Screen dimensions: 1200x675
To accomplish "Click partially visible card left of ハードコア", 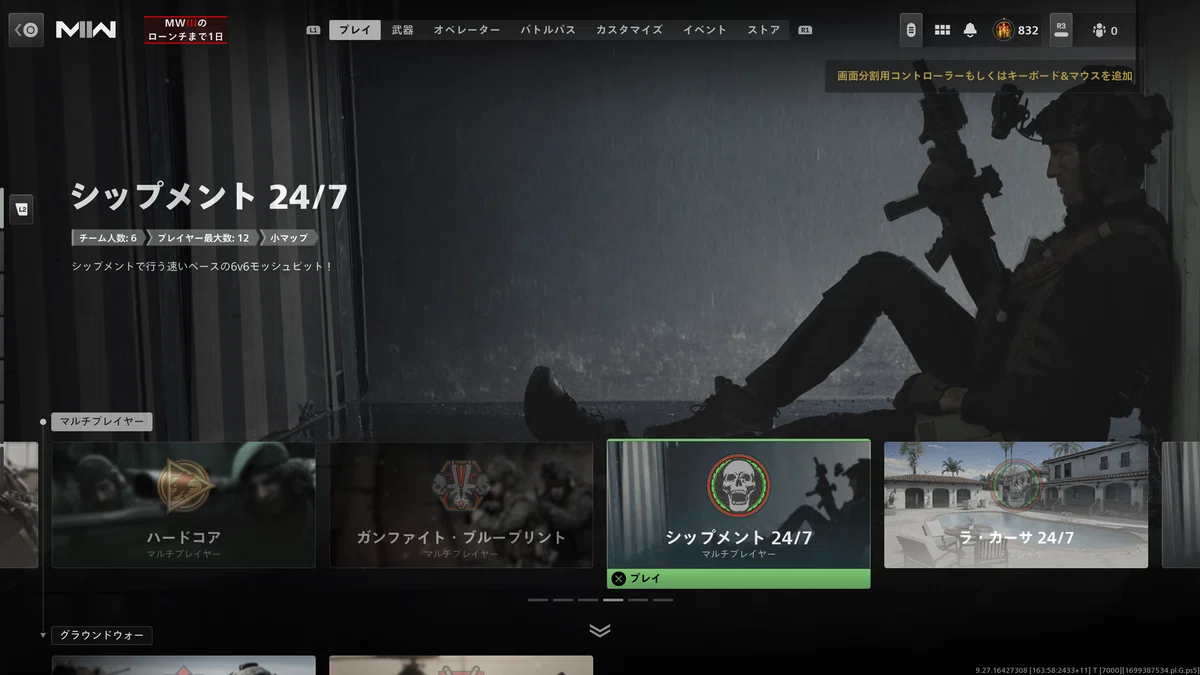I will pyautogui.click(x=19, y=505).
